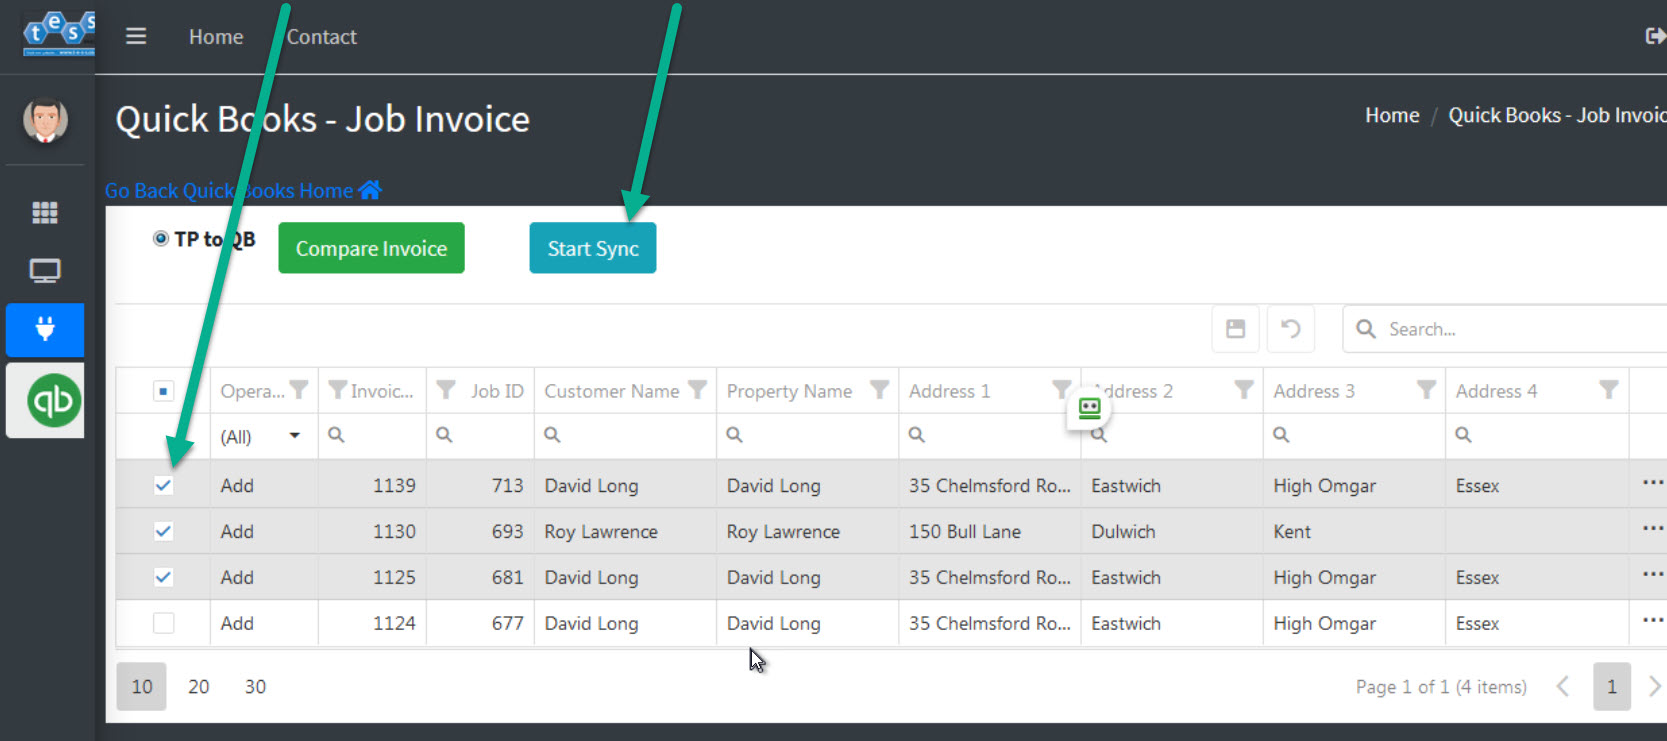Open filter on the Address 2 column

click(1244, 390)
